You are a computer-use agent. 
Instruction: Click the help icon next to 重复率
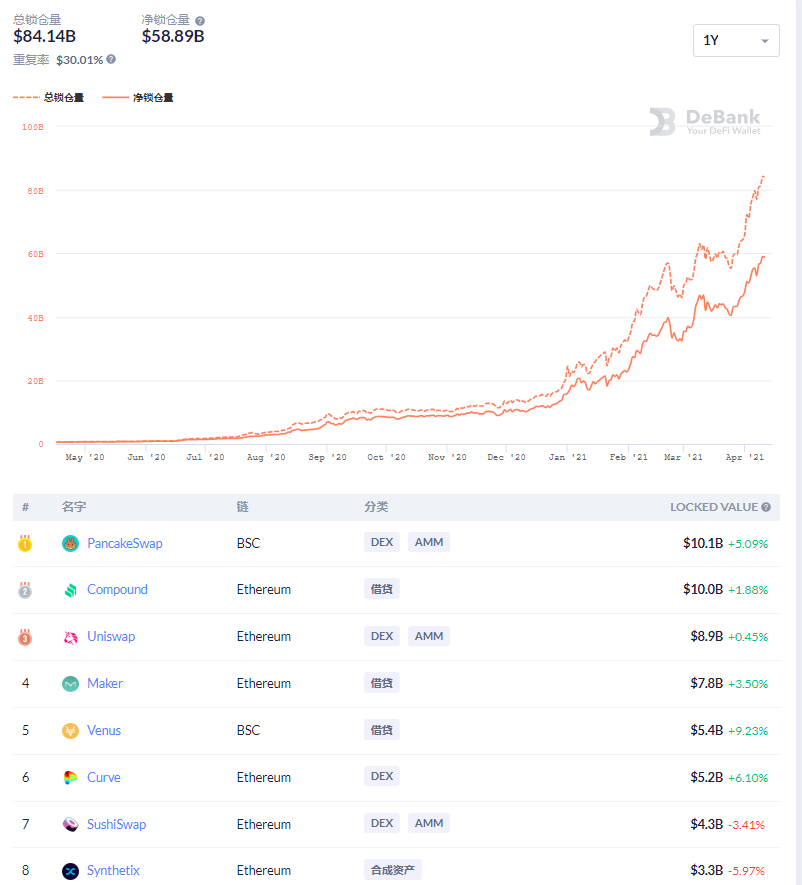[x=111, y=59]
